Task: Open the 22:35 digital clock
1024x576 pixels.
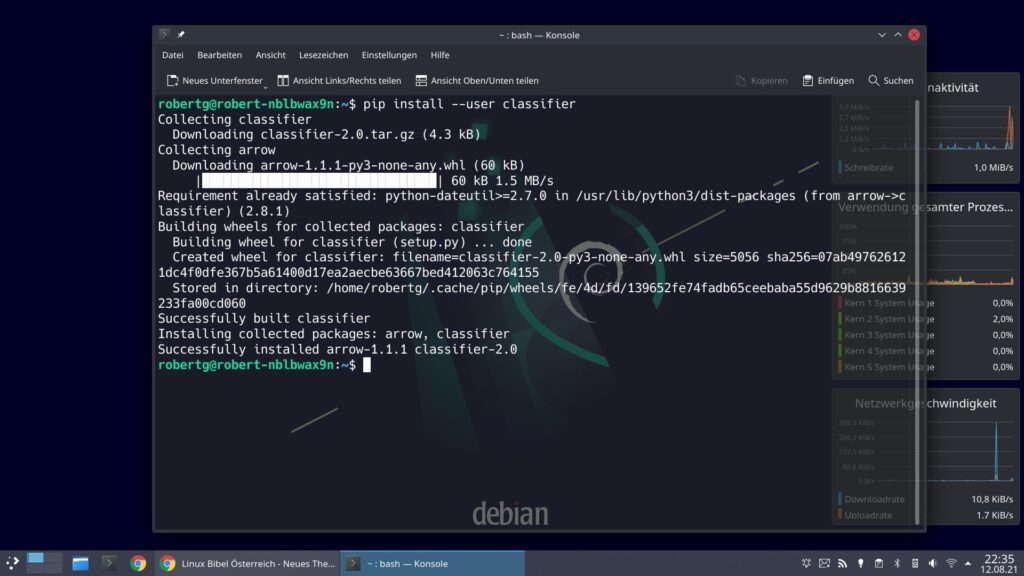Action: 999,563
